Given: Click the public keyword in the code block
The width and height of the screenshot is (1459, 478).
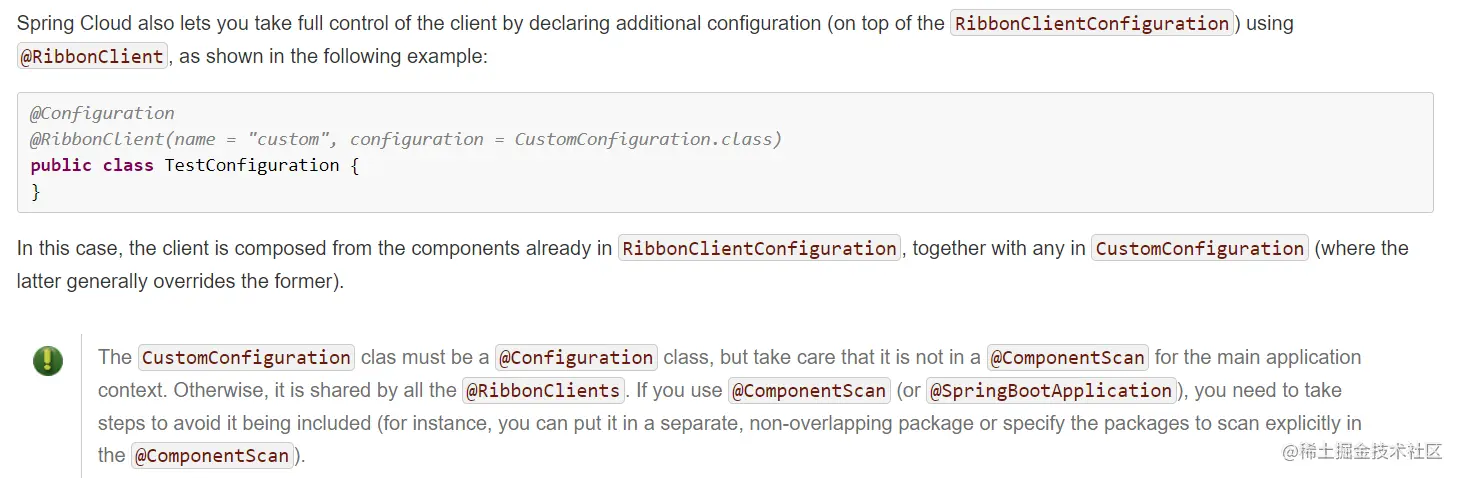Looking at the screenshot, I should (x=61, y=165).
